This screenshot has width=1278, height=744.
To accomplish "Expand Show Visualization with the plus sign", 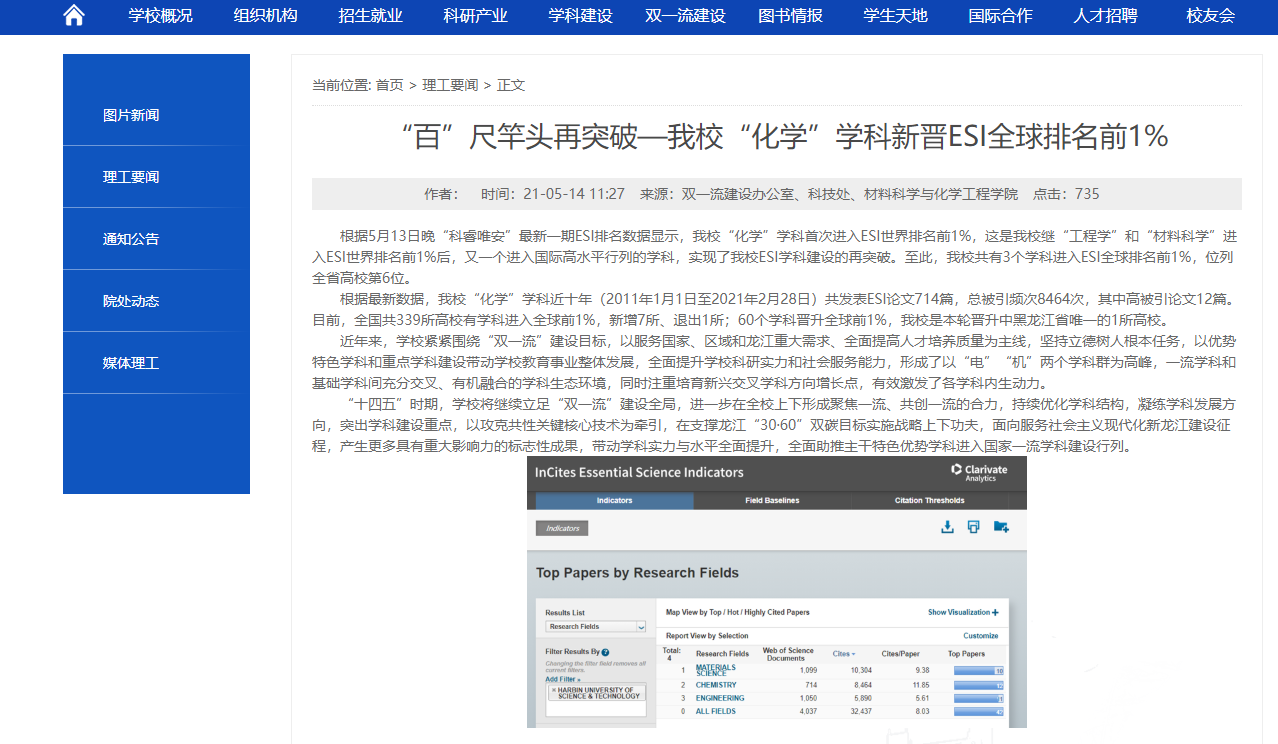I will click(996, 612).
